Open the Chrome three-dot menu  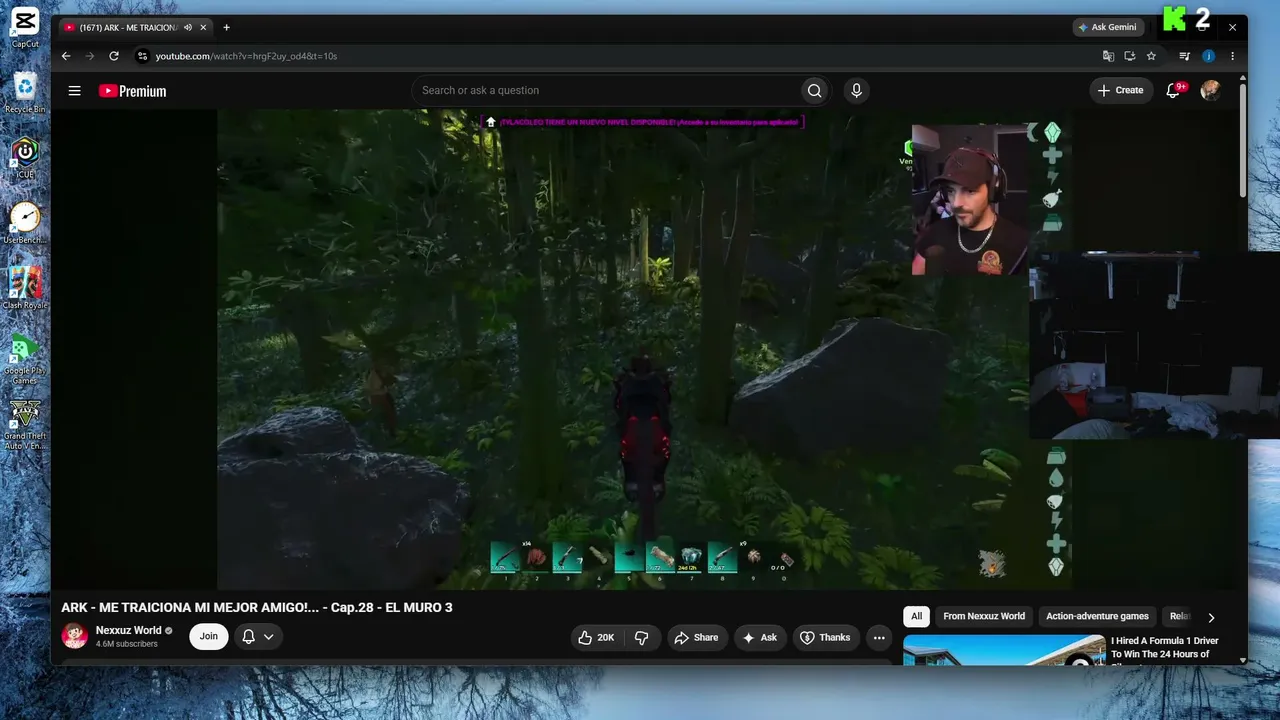pyautogui.click(x=1232, y=56)
